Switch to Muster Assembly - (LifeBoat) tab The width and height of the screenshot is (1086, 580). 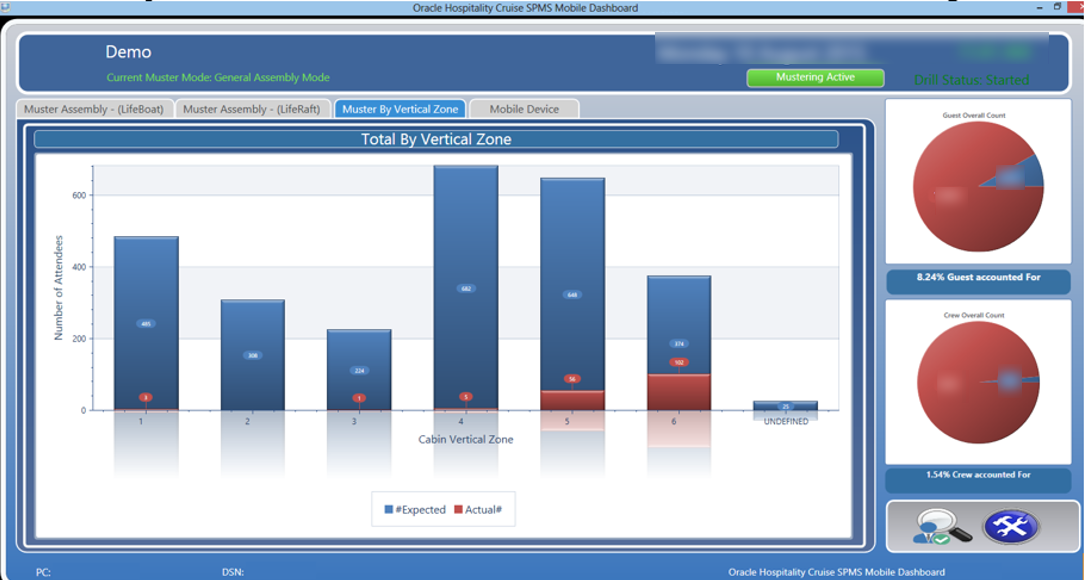[x=94, y=109]
